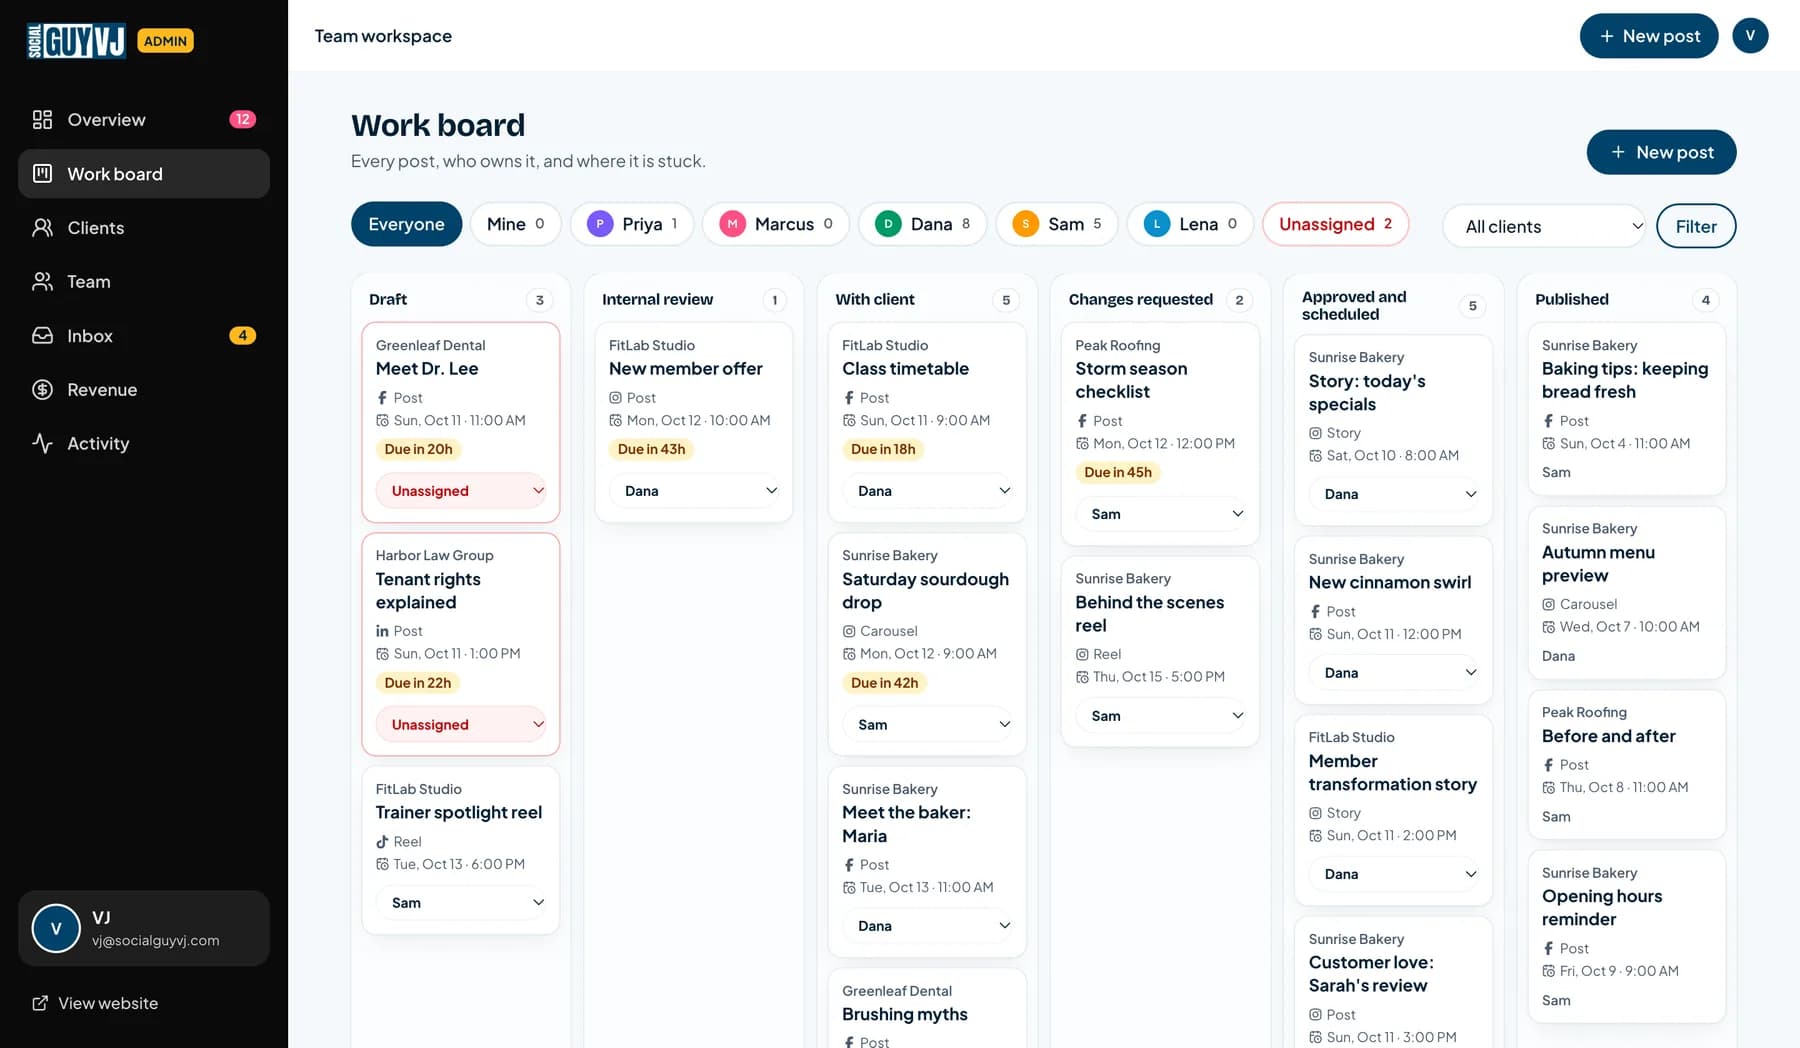This screenshot has width=1800, height=1048.
Task: Click the Instagram icon on New member offer card
Action: pyautogui.click(x=615, y=398)
